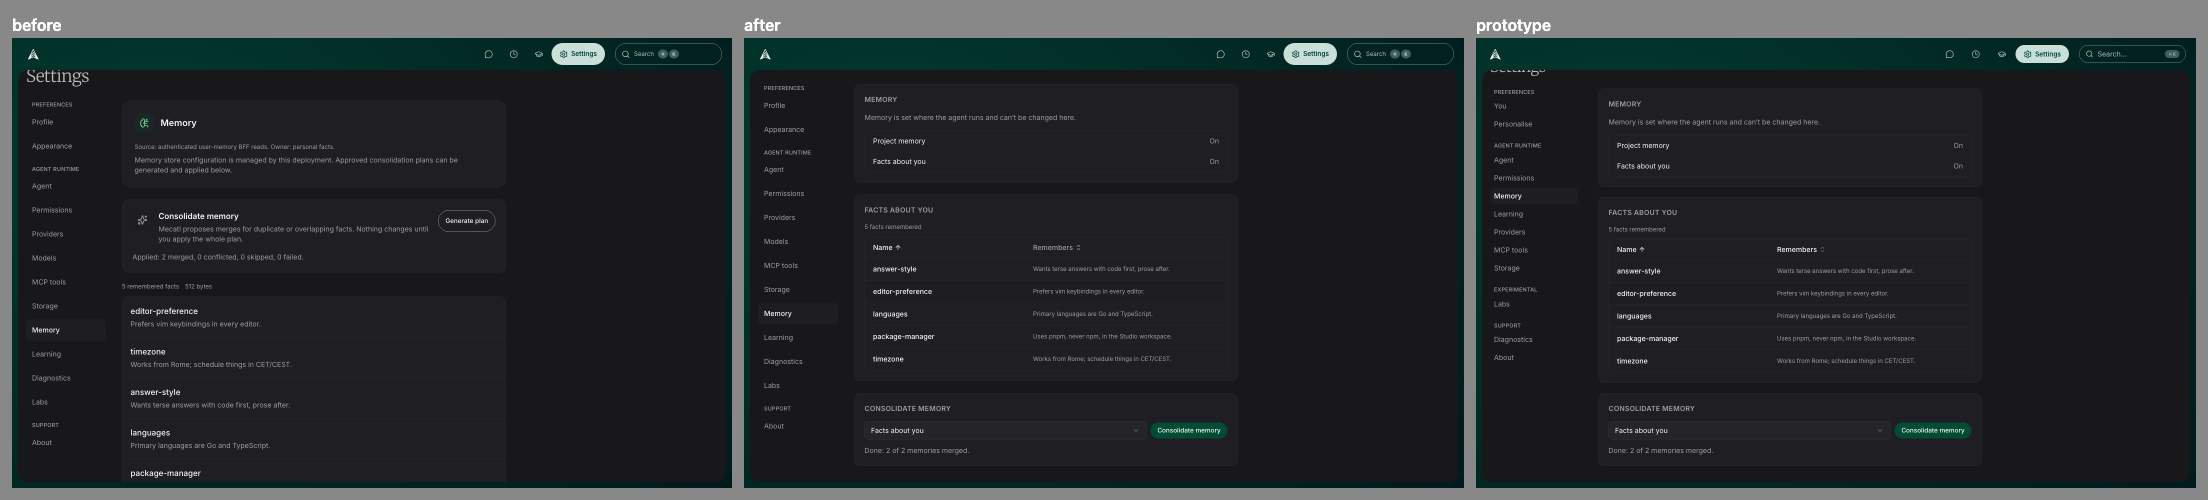Open the chat bubble icon in before panel
This screenshot has height=500, width=2208.
coord(489,54)
